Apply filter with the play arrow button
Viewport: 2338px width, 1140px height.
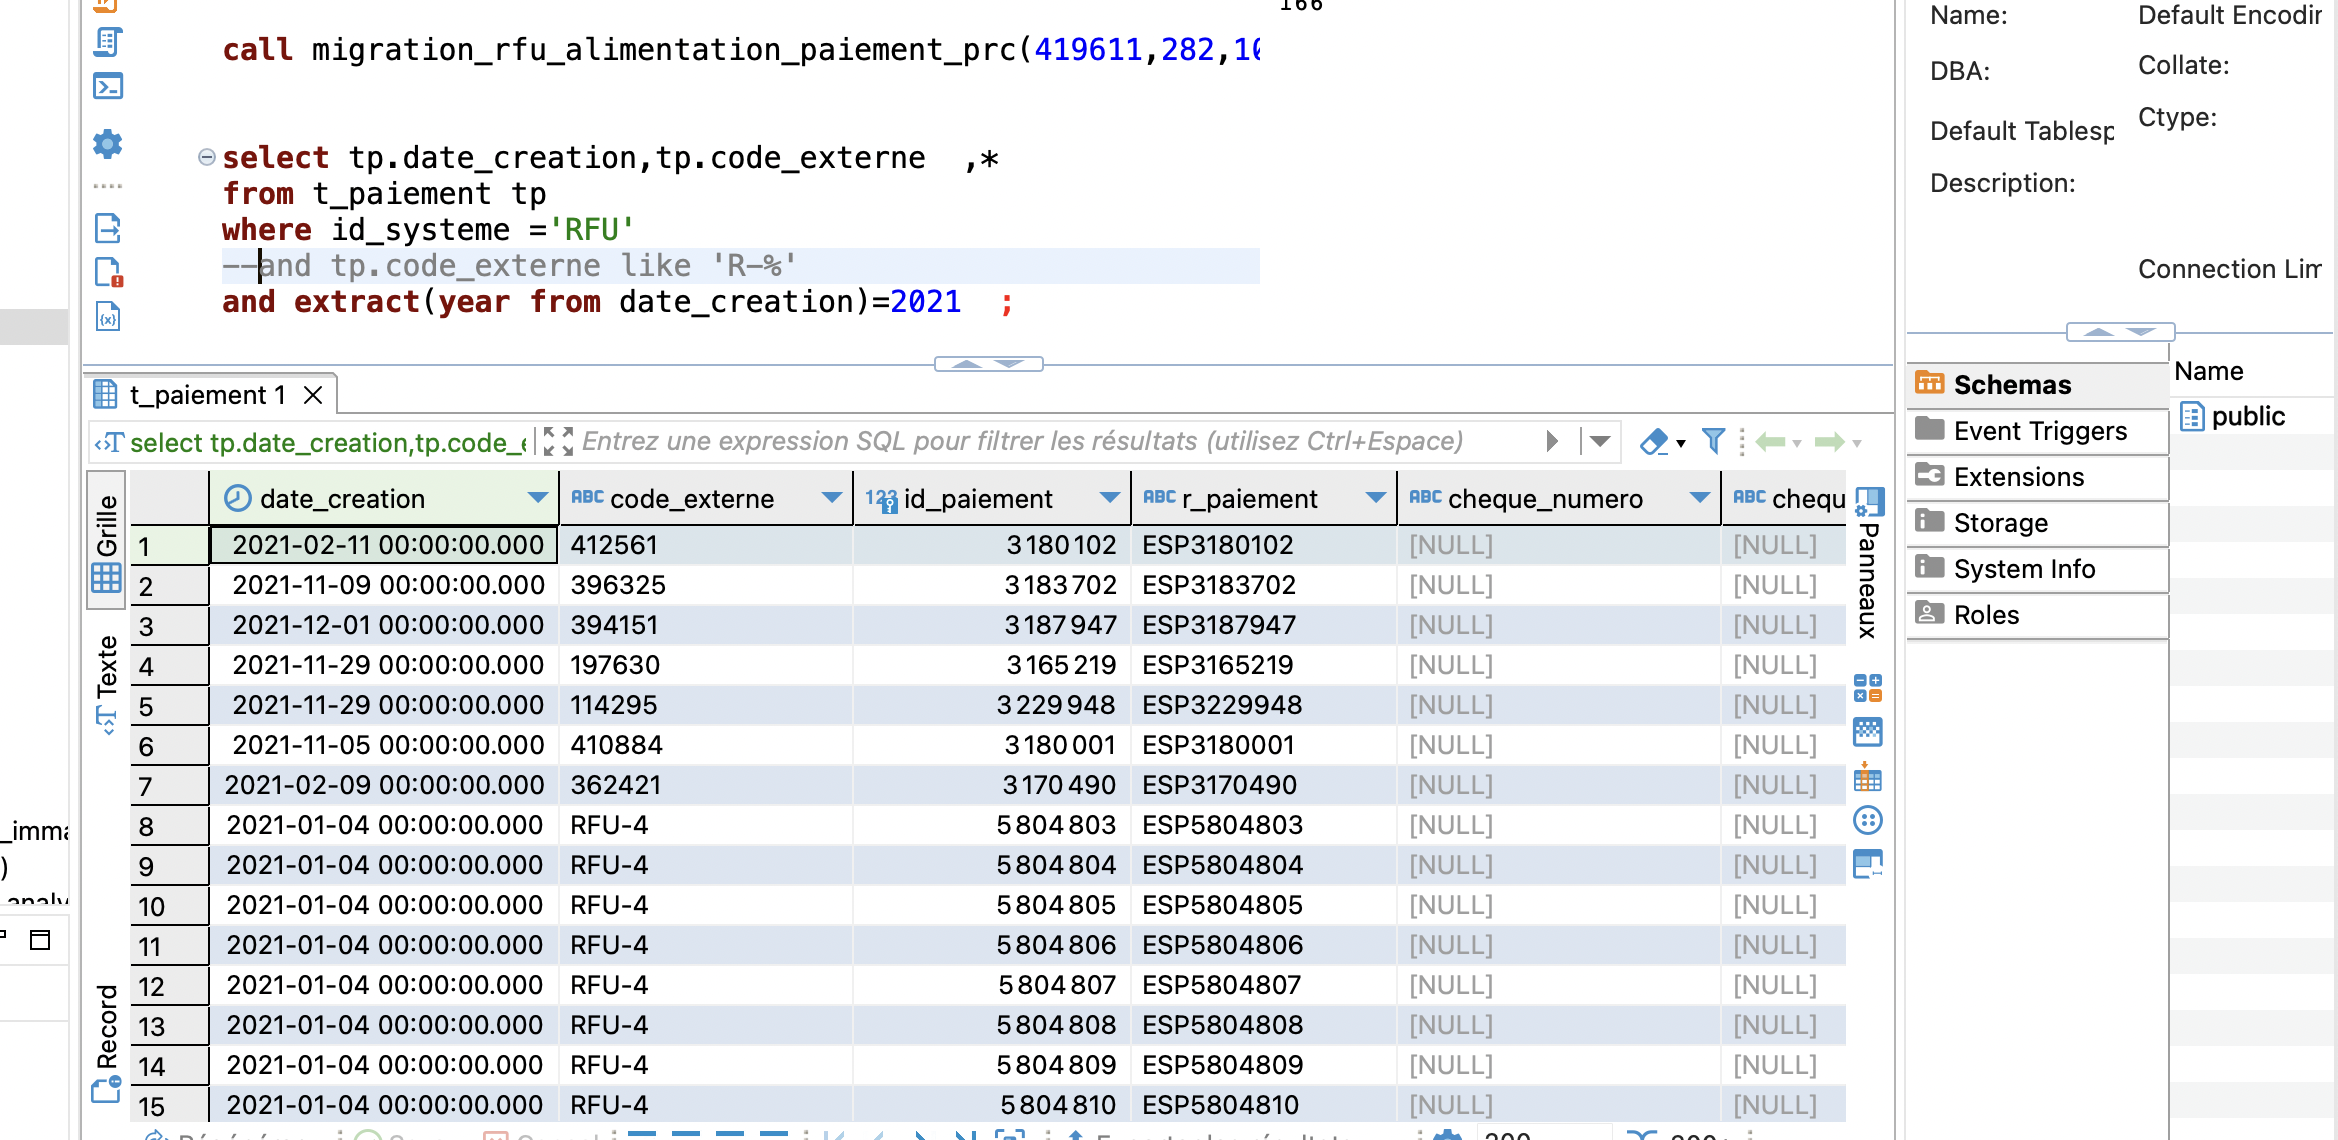pos(1552,441)
